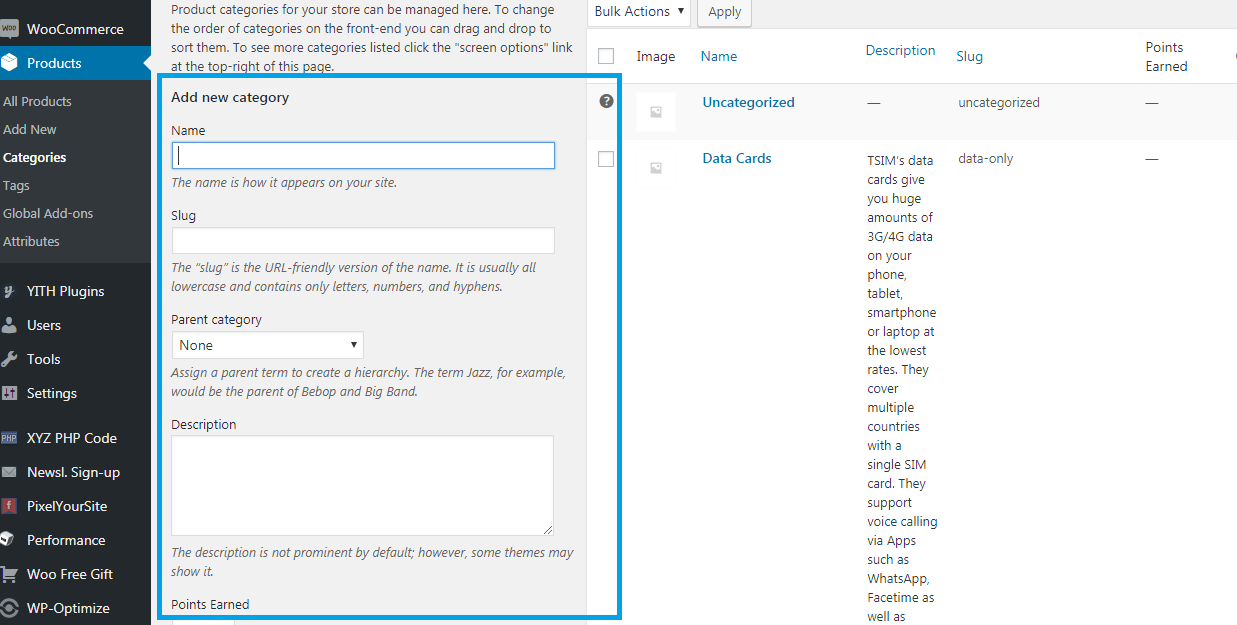Open the Tags submenu item
The image size is (1237, 625).
16,185
